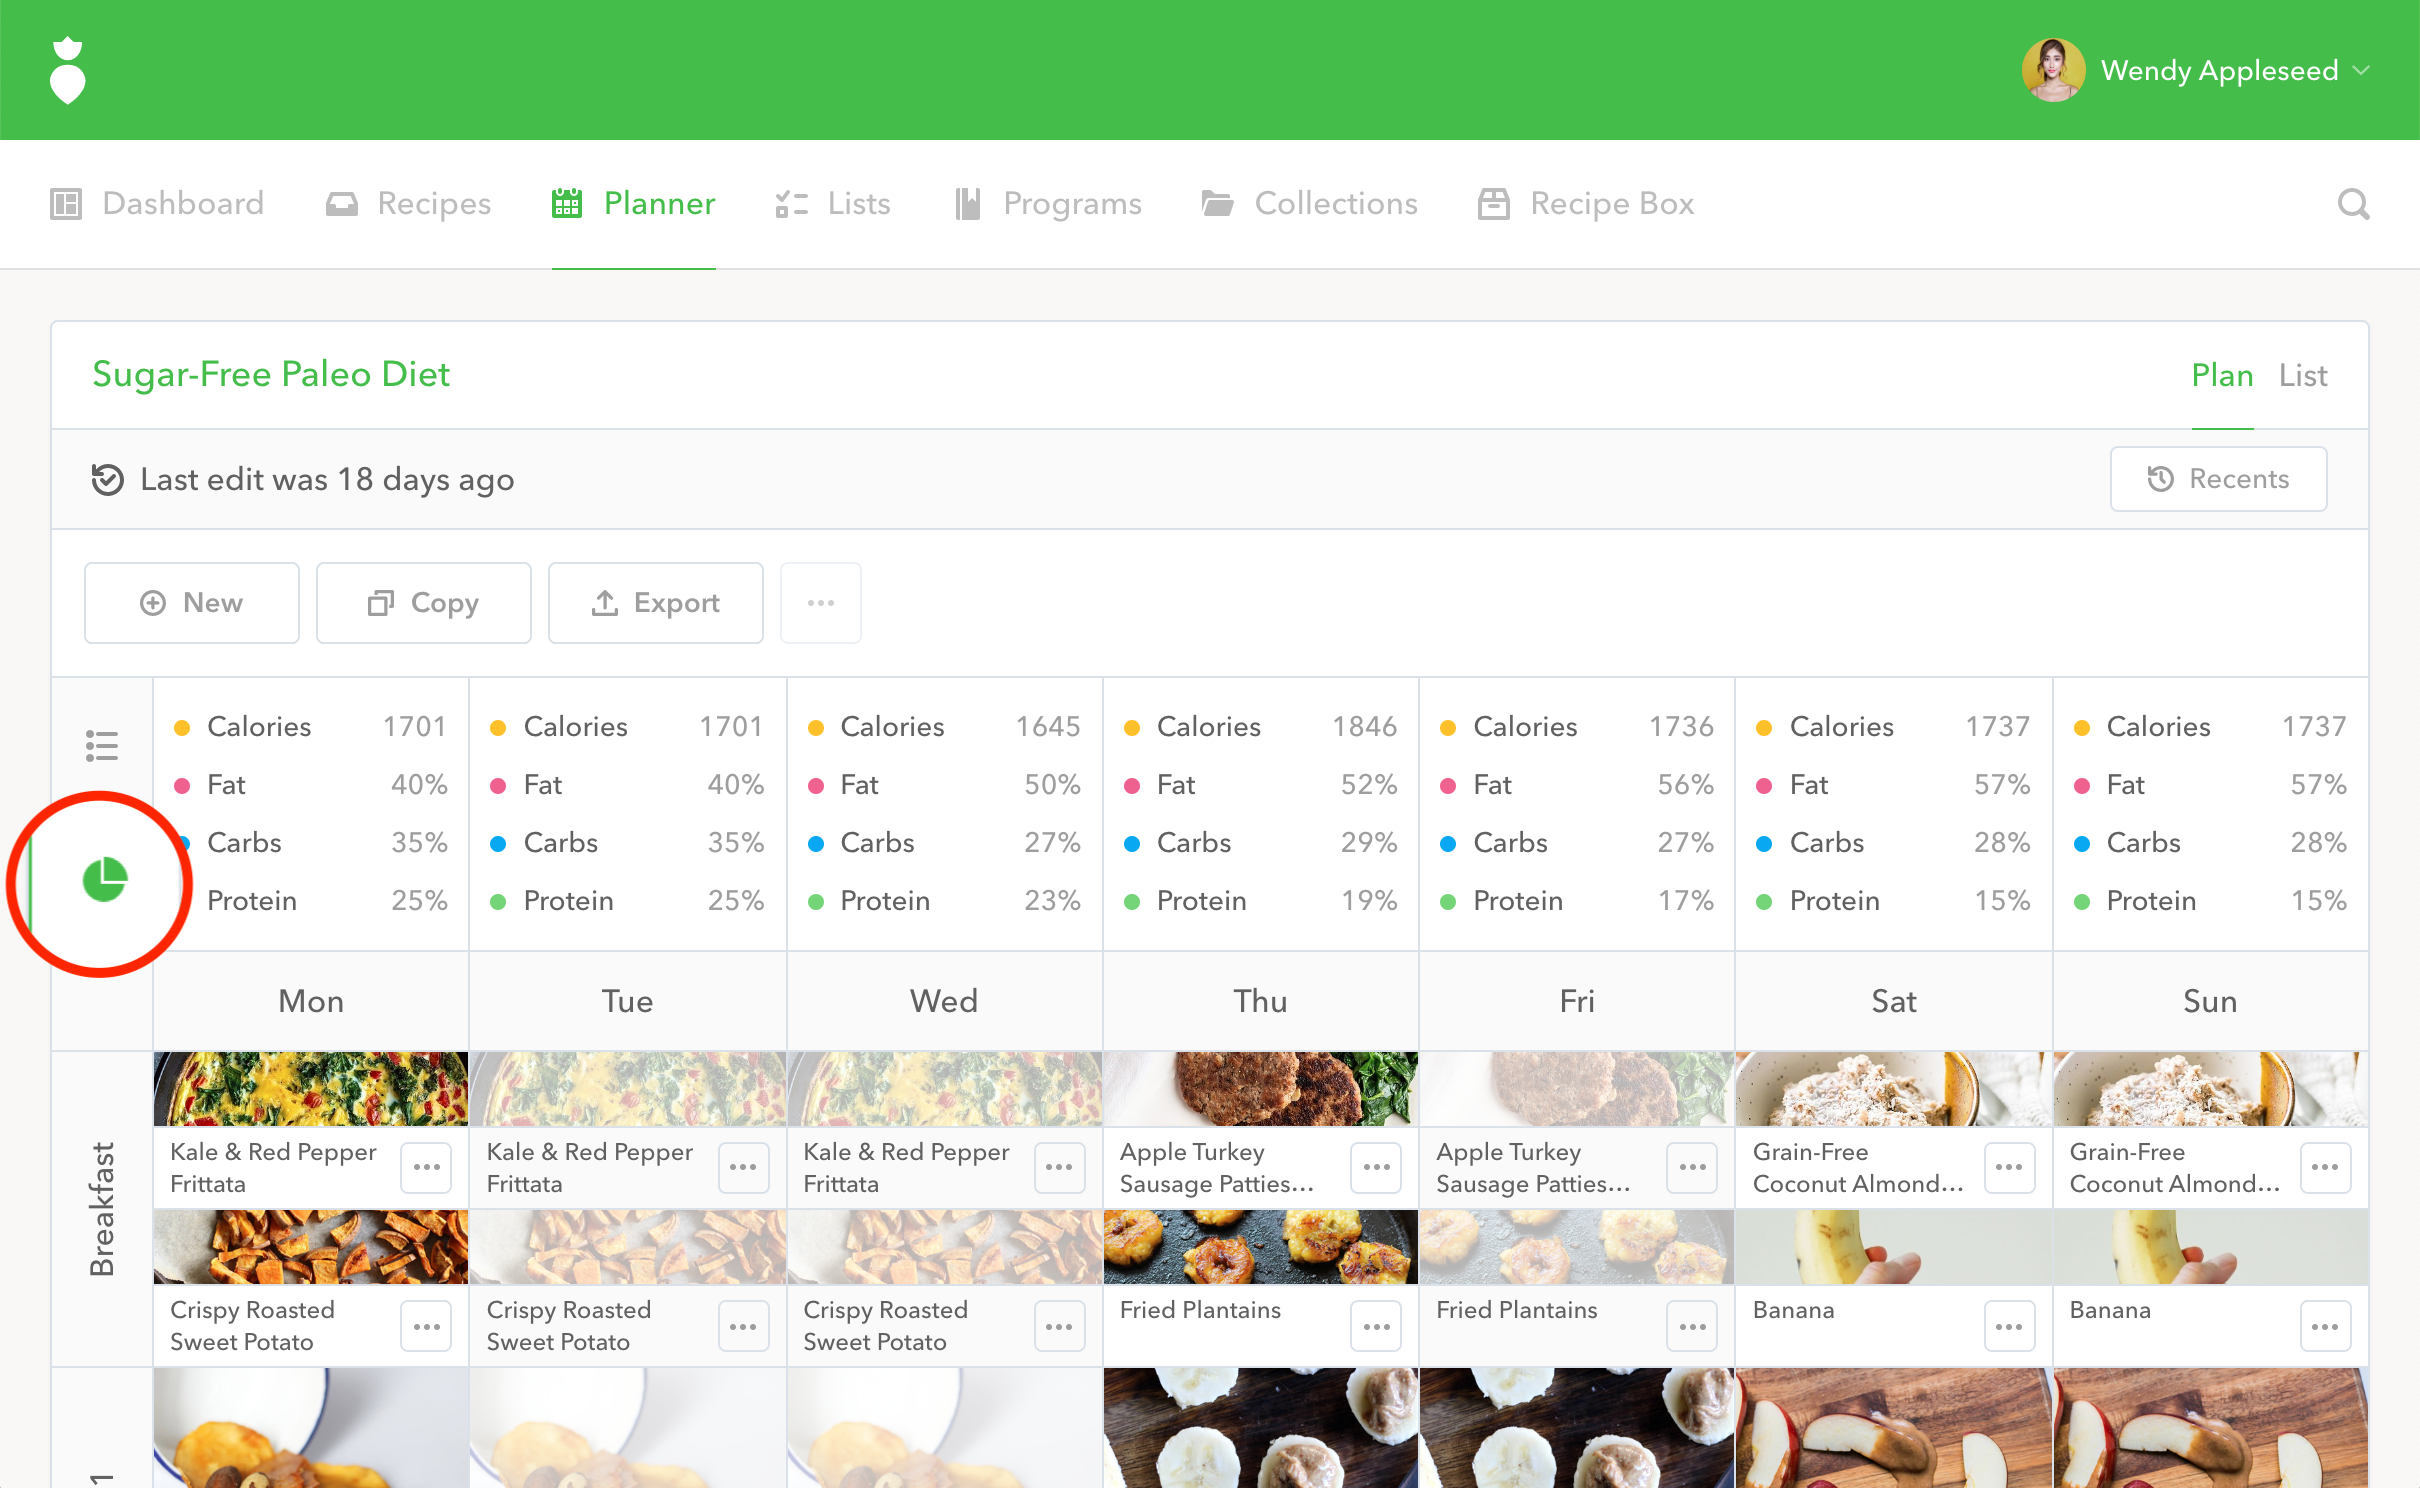
Task: Select the list view icon above Breakfast column
Action: point(100,744)
